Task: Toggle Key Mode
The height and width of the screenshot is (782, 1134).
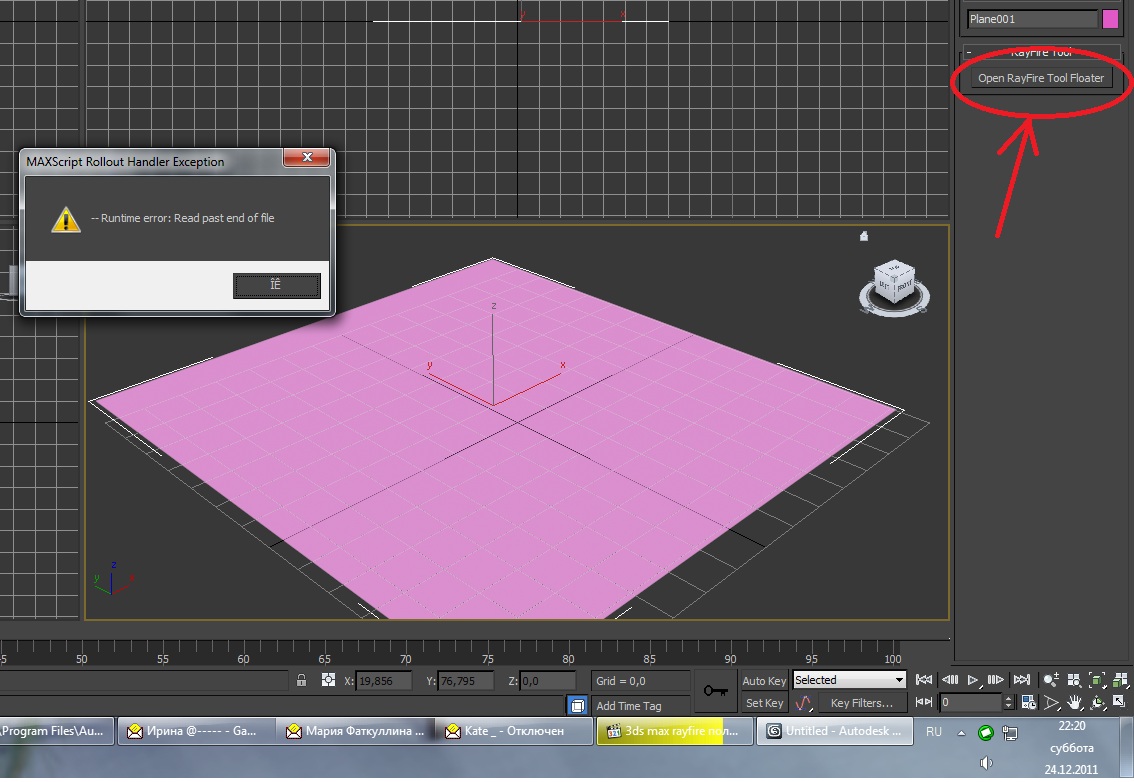Action: pos(924,702)
